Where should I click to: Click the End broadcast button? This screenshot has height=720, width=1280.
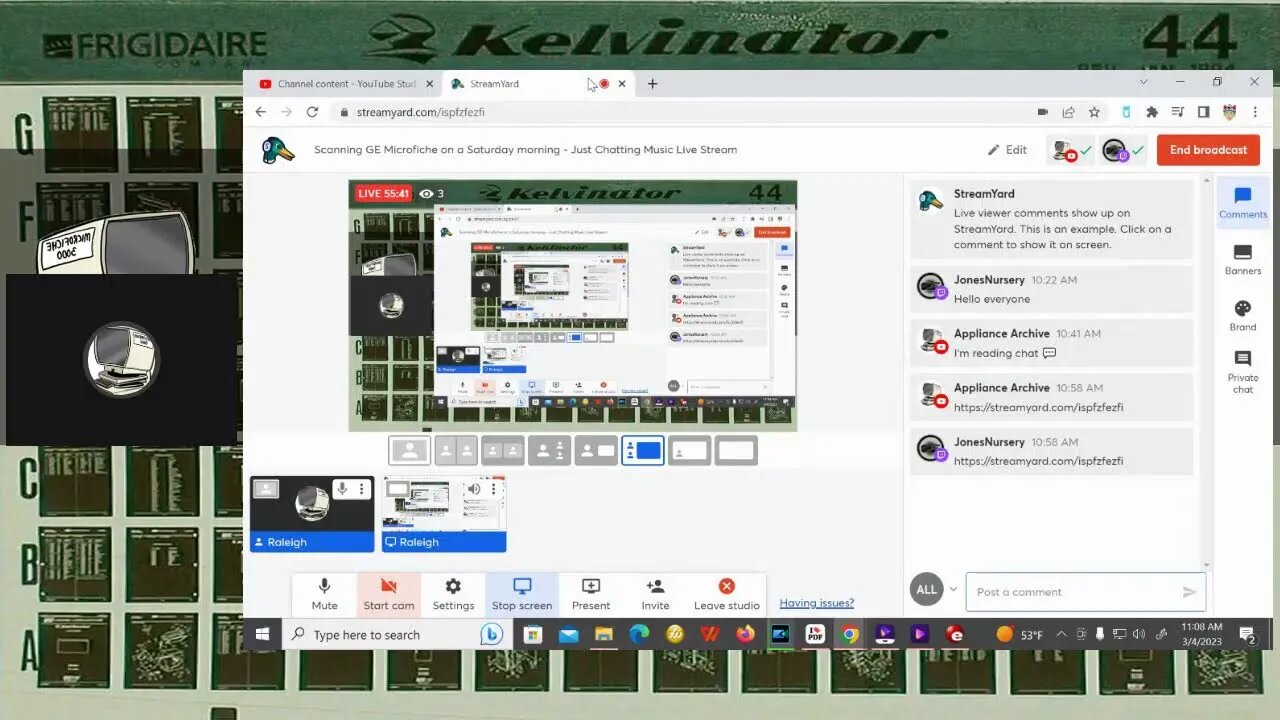coord(1208,150)
